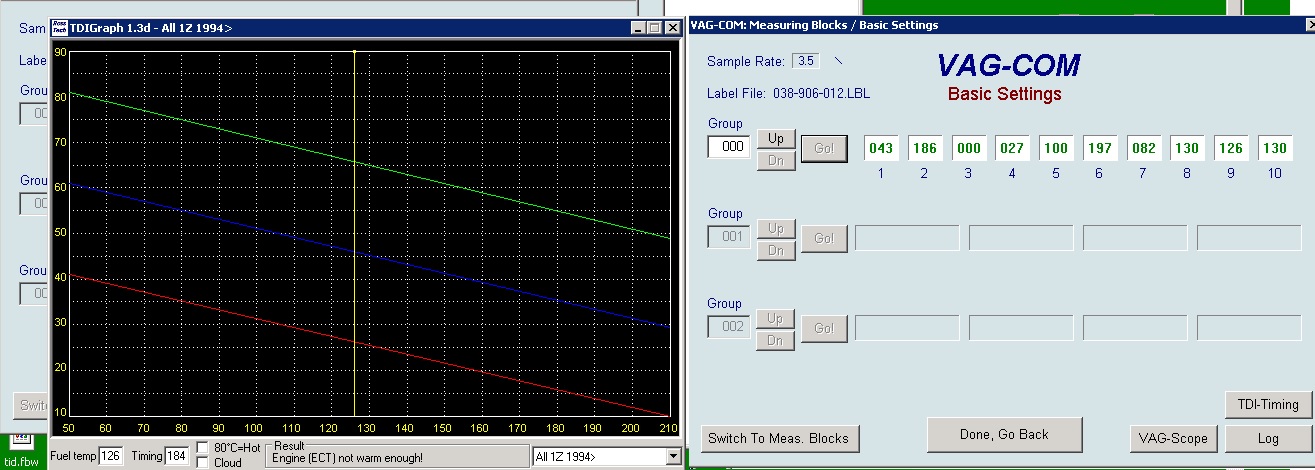Select value 126 in field 9
This screenshot has height=470, width=1315.
point(1231,148)
